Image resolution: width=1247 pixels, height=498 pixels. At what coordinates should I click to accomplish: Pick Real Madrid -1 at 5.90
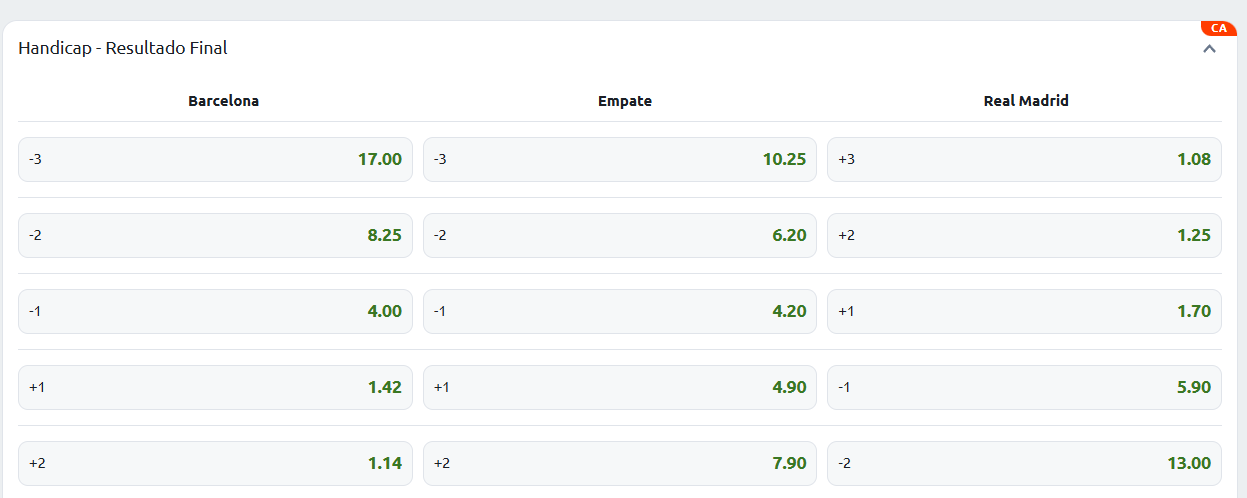click(x=1024, y=387)
